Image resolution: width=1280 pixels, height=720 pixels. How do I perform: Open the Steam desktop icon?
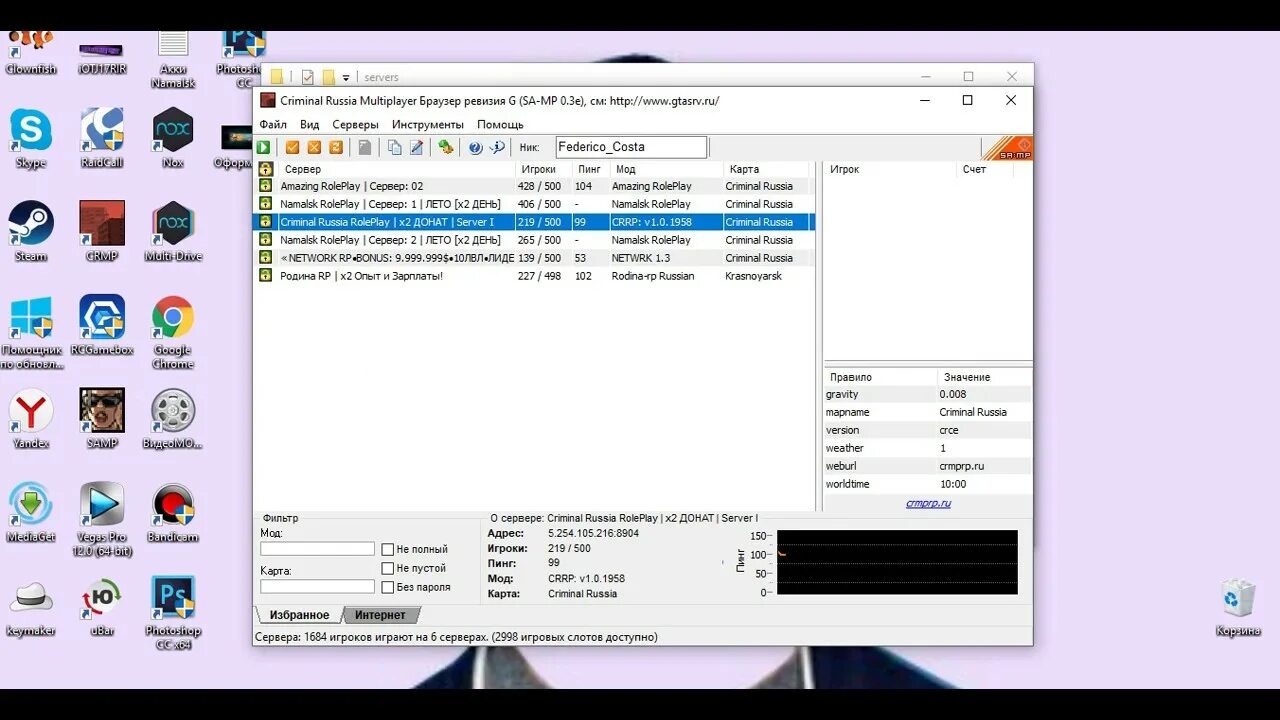click(x=31, y=231)
